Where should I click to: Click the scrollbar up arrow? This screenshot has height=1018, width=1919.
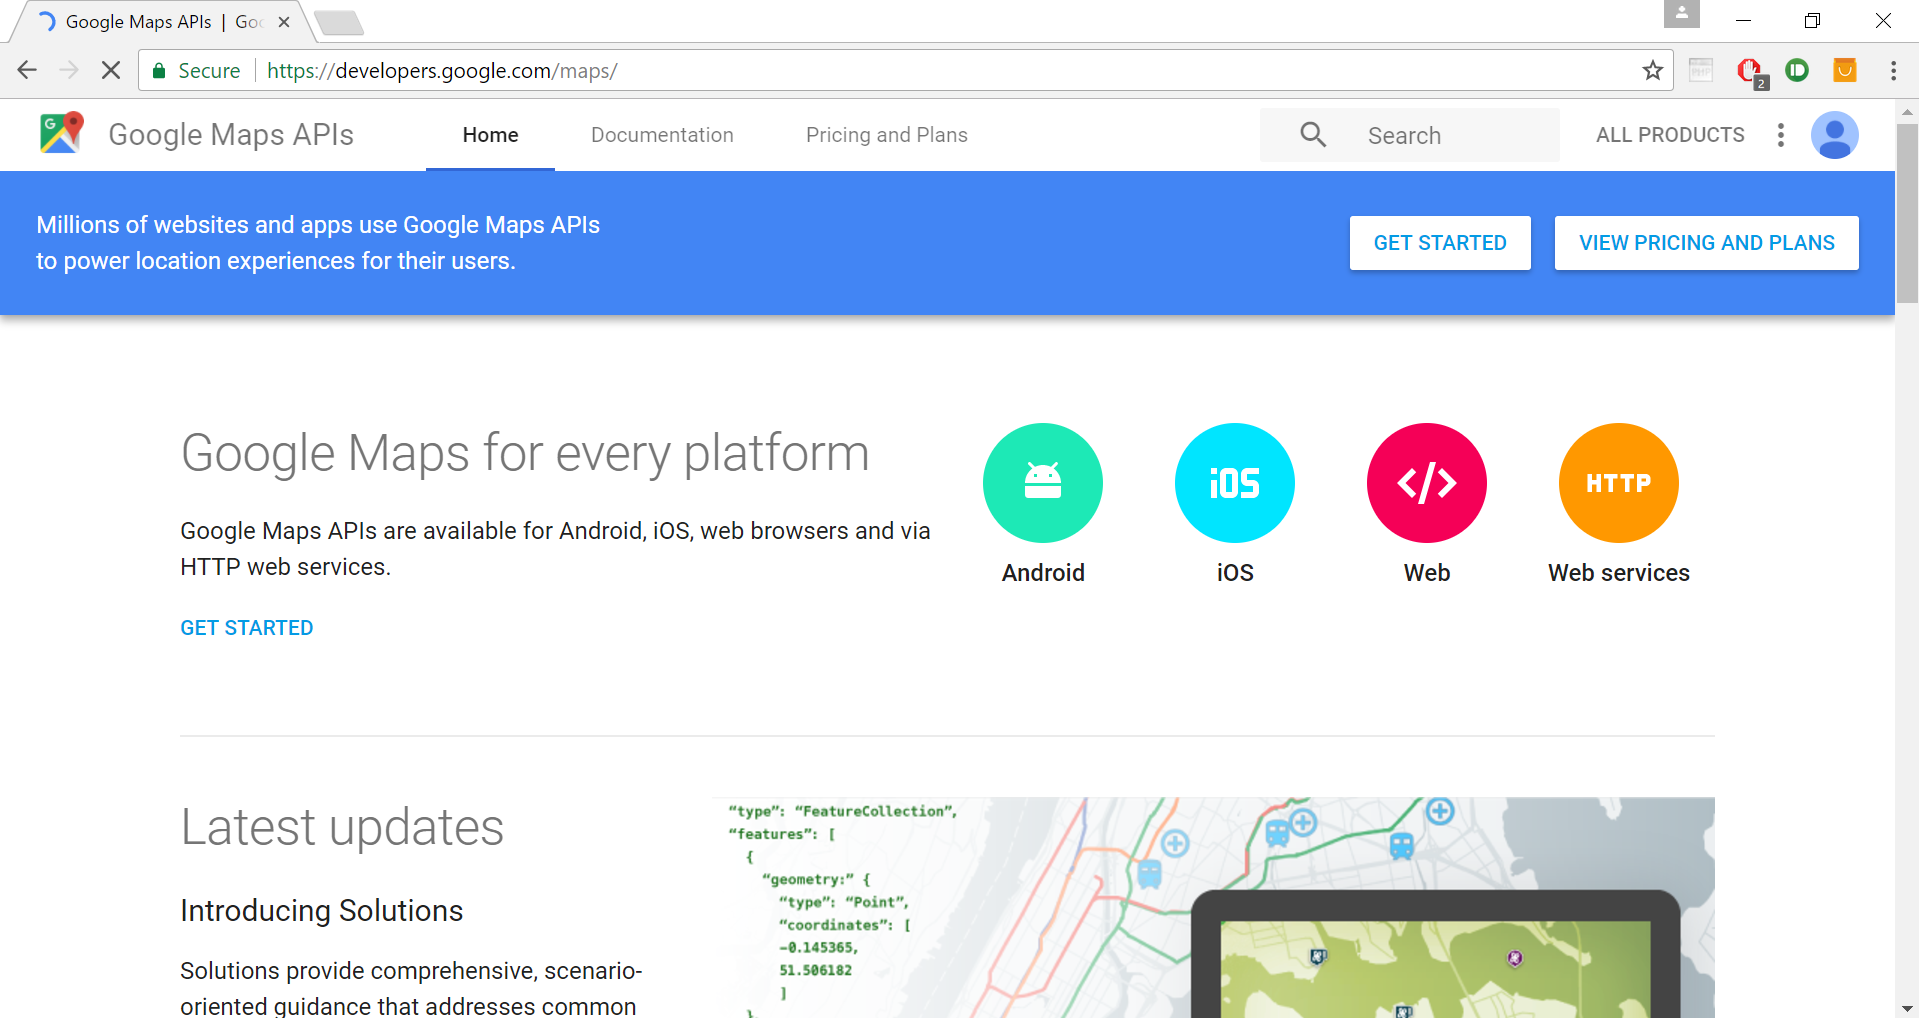1907,111
